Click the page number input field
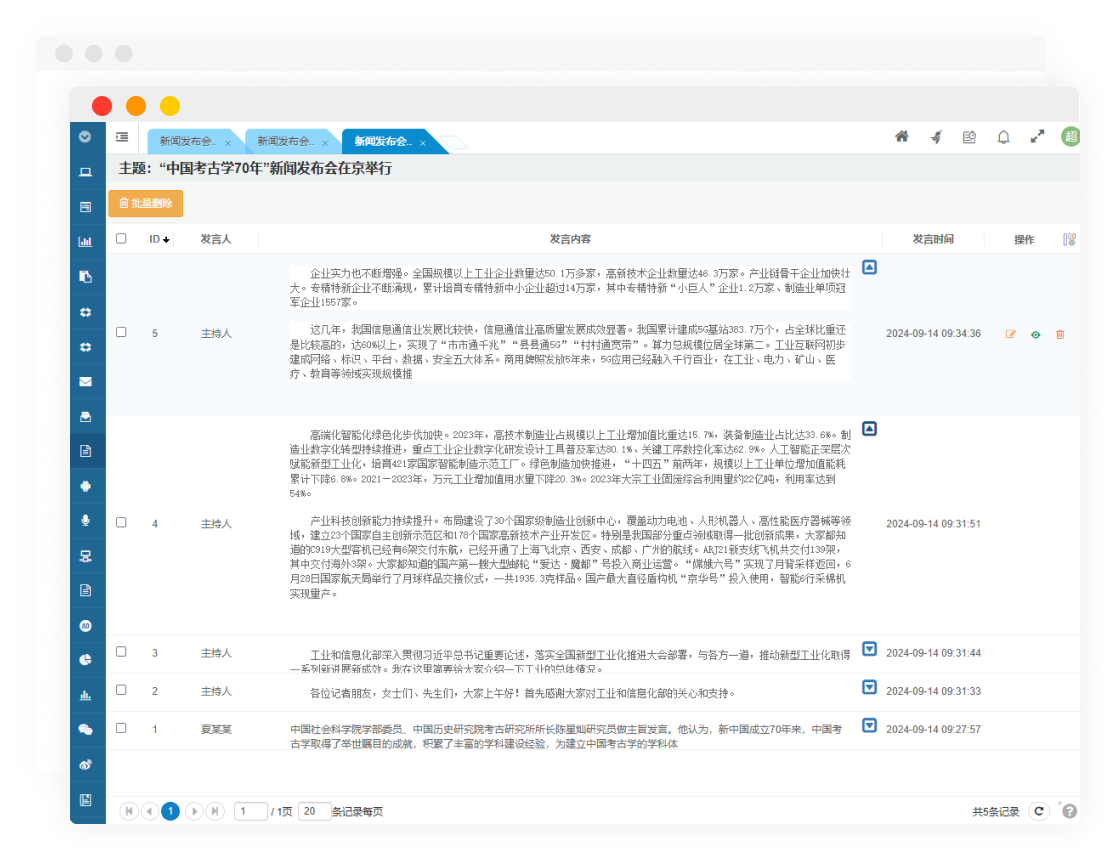Screen dimensions: 1115x859 tap(250, 811)
